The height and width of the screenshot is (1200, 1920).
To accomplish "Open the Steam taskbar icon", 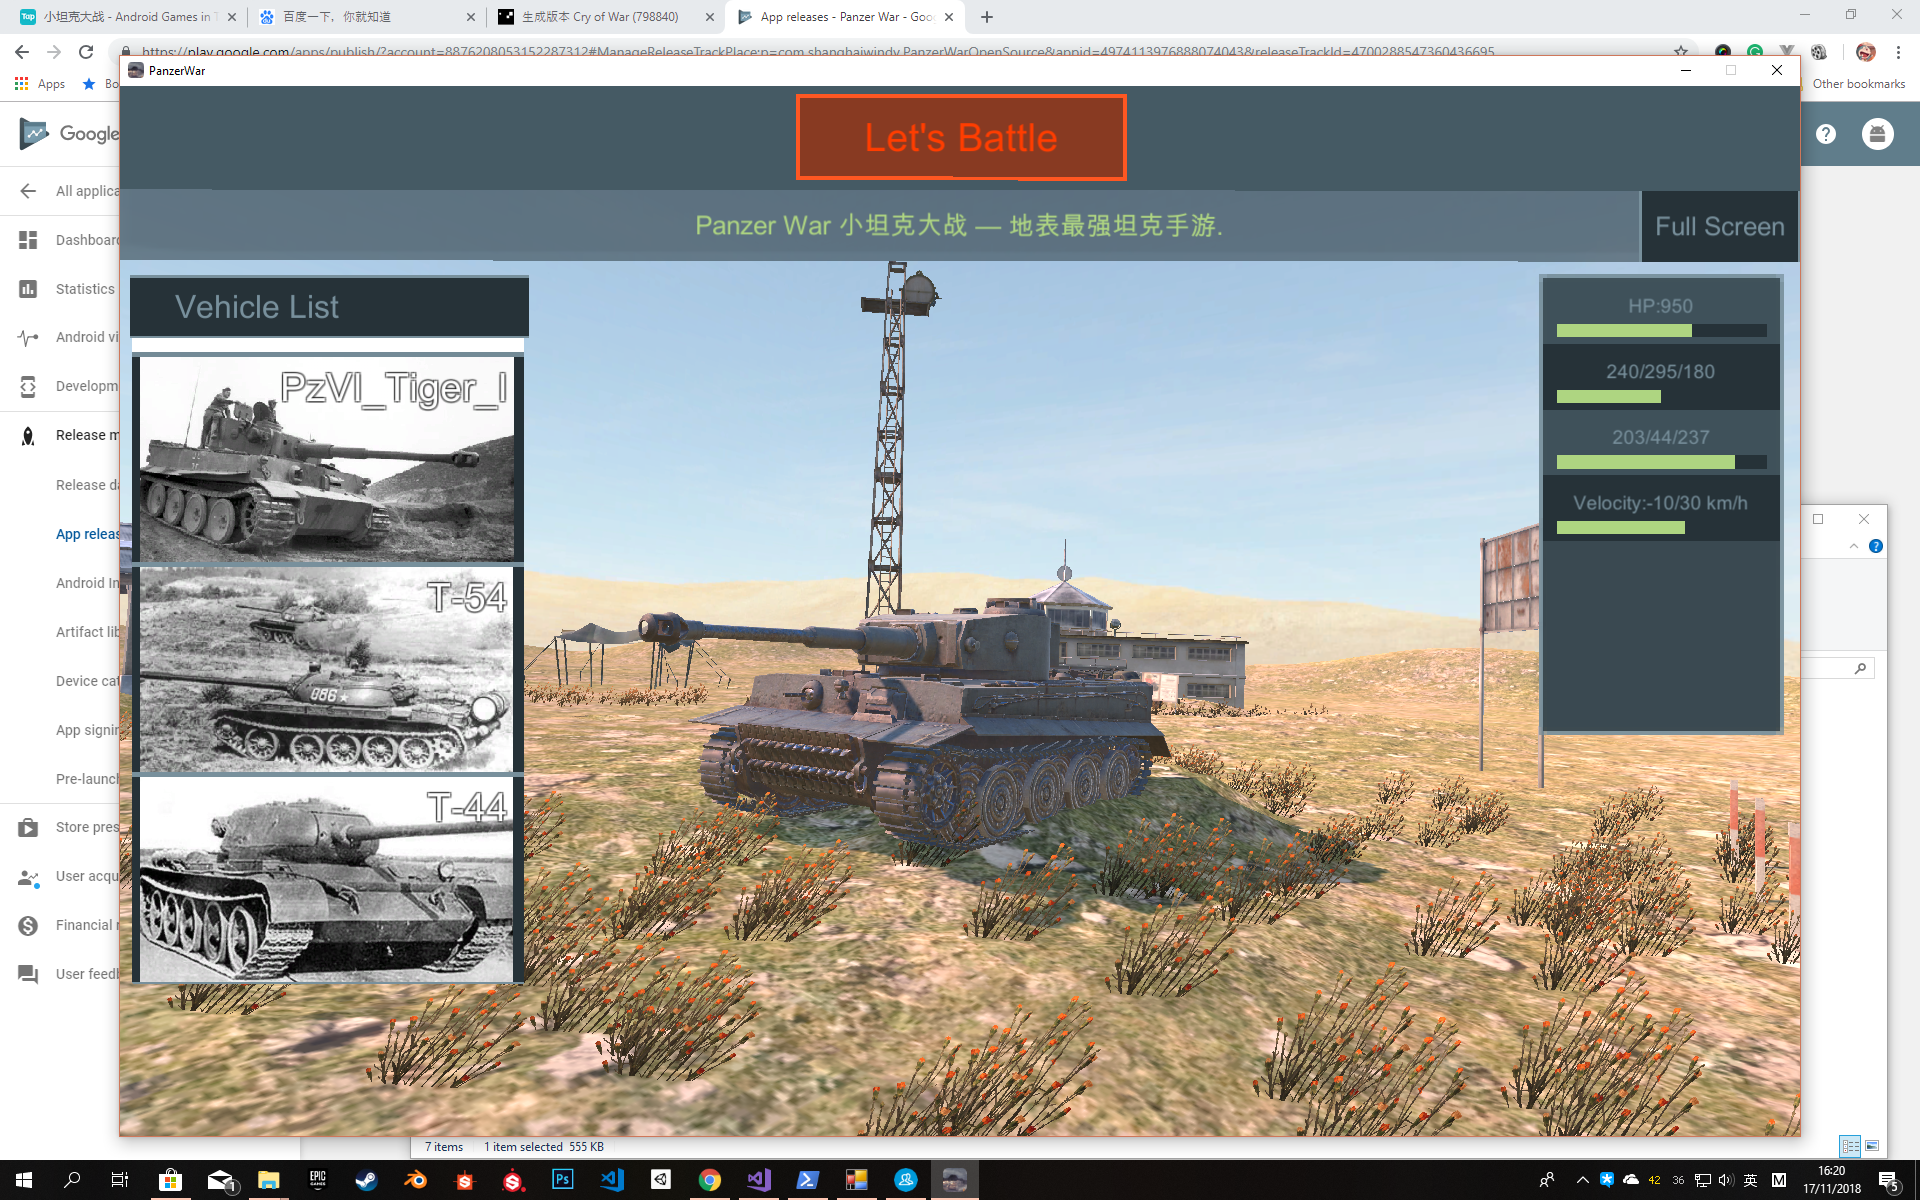I will coord(366,1180).
